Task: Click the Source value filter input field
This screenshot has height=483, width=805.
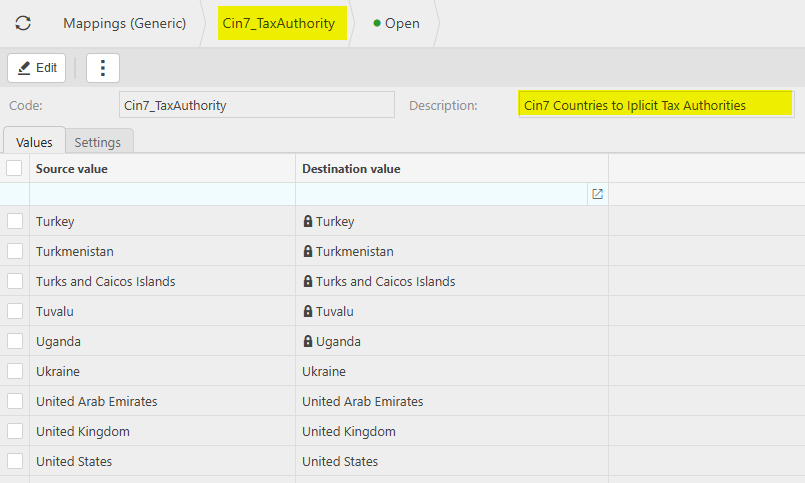Action: [x=162, y=194]
